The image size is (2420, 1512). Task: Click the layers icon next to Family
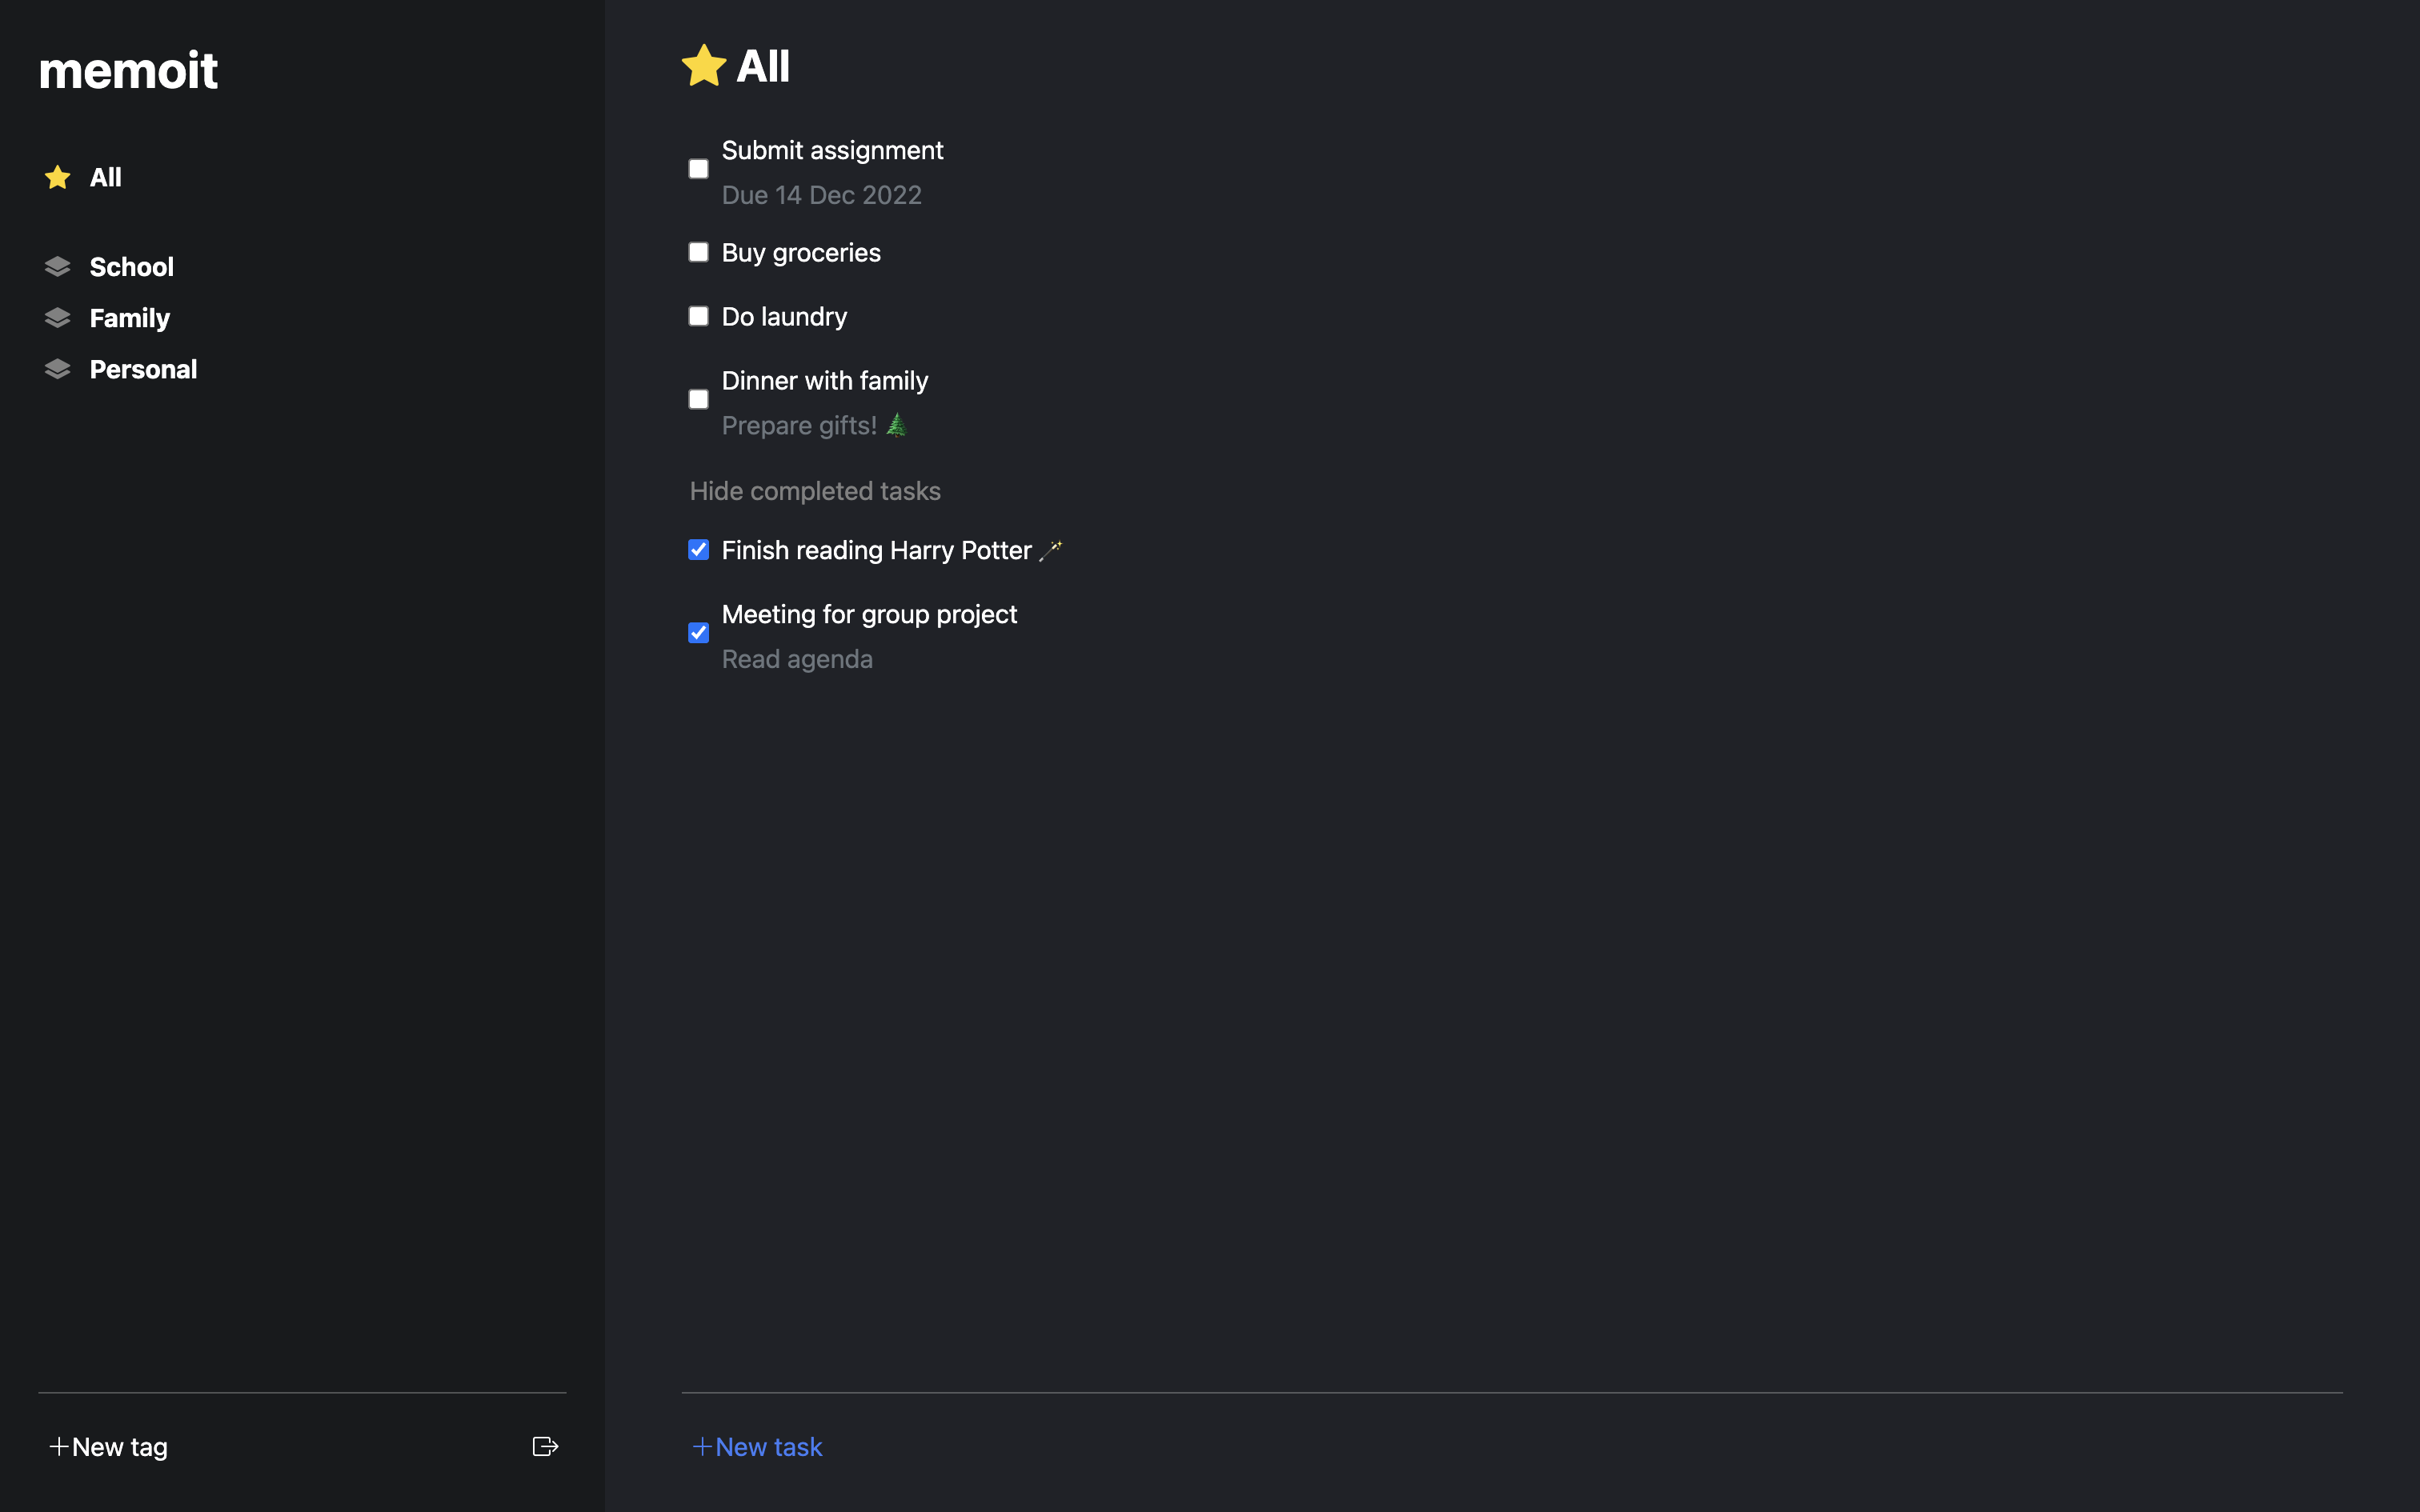(x=58, y=318)
